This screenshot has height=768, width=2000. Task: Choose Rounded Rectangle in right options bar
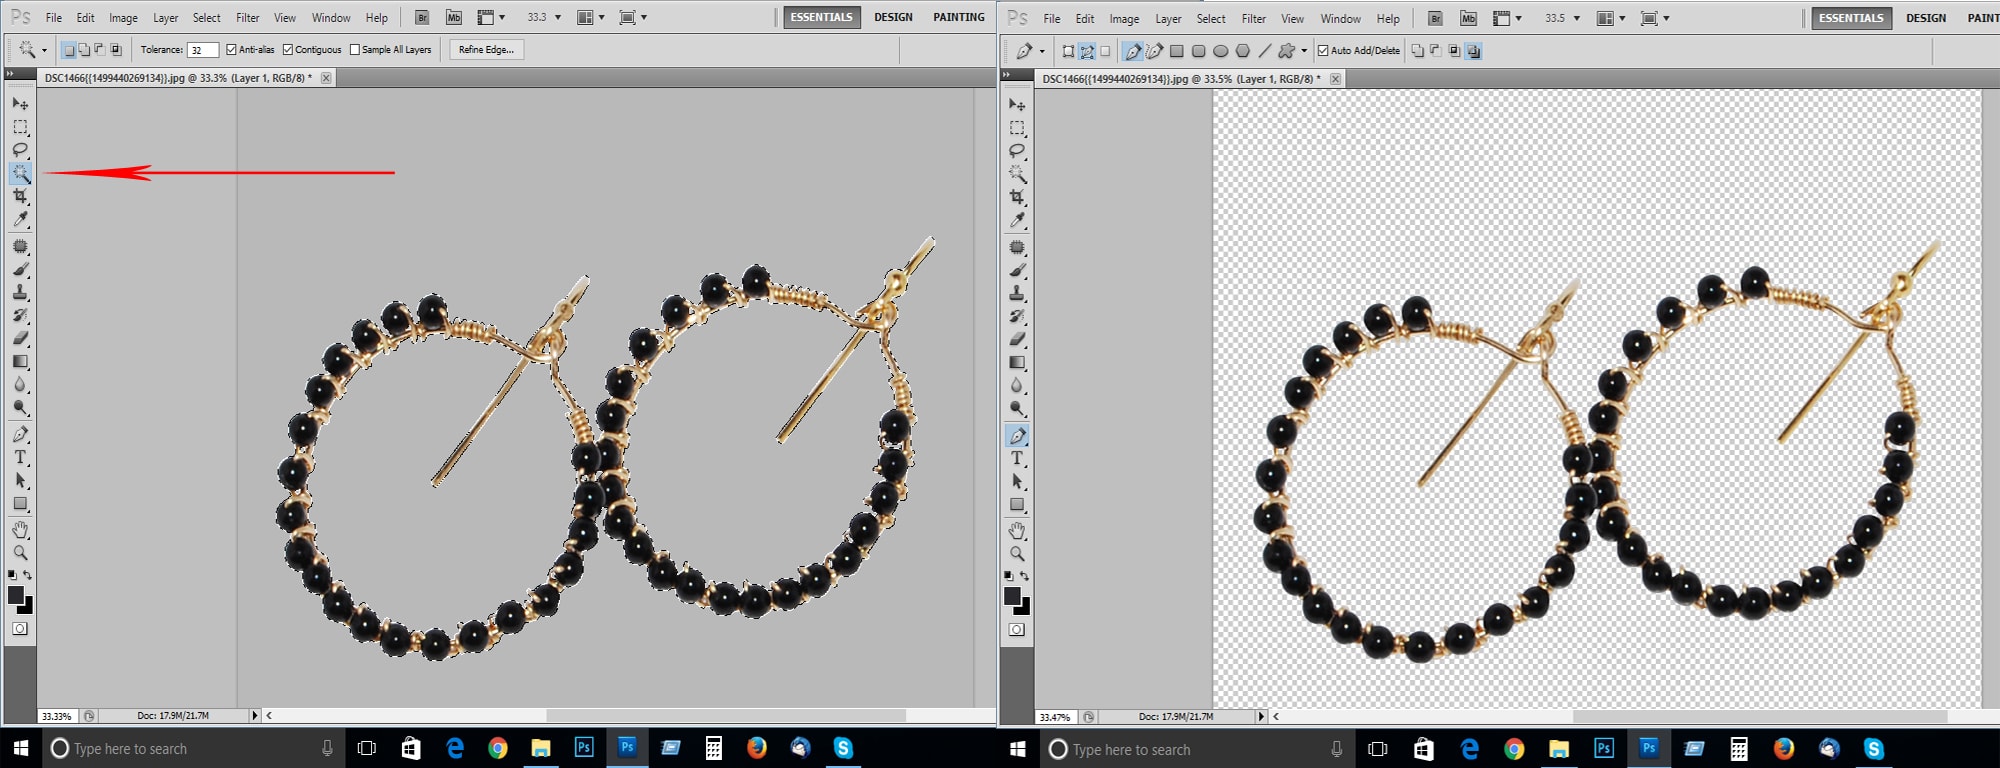pos(1198,51)
